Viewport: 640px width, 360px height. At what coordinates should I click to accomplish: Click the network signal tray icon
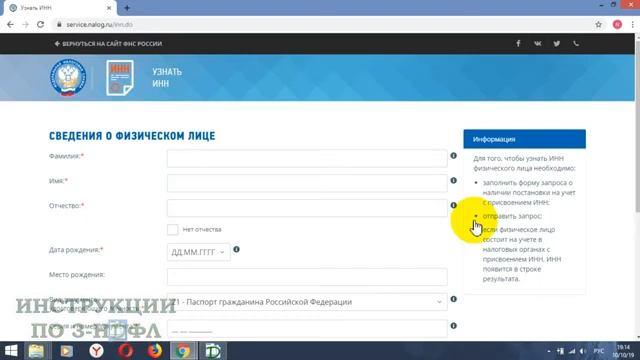point(572,351)
